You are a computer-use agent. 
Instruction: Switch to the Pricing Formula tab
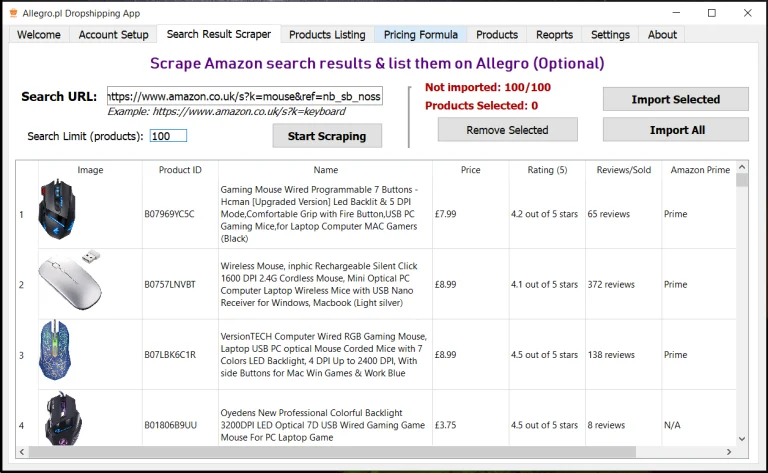coord(421,35)
